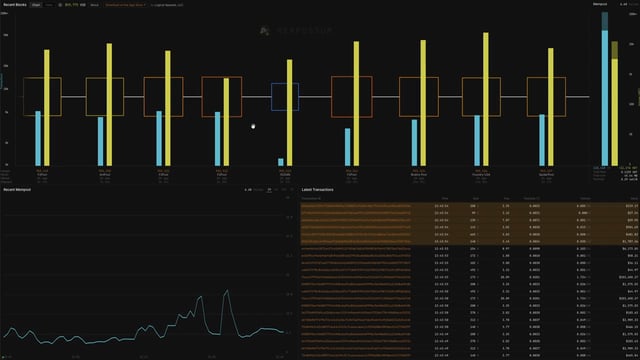The image size is (640, 360).
Task: Click the tall blue Mempool bar at right
Action: tap(605, 89)
